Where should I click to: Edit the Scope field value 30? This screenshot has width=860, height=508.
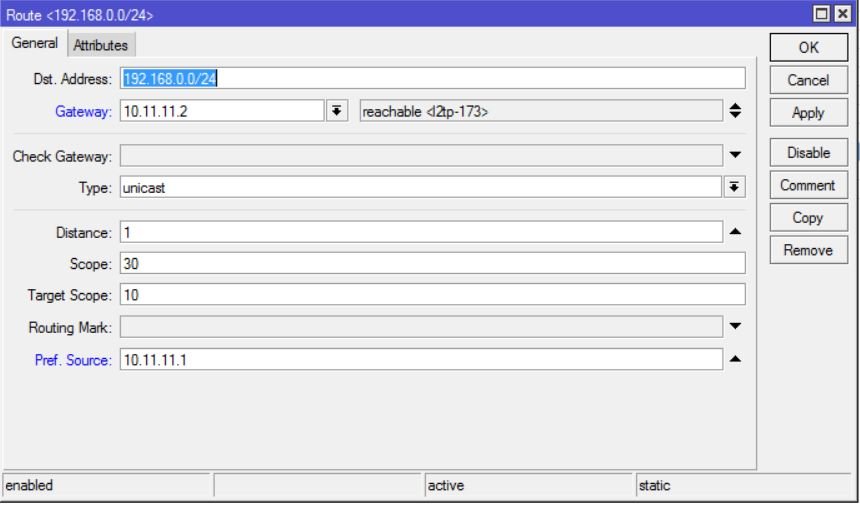(432, 263)
